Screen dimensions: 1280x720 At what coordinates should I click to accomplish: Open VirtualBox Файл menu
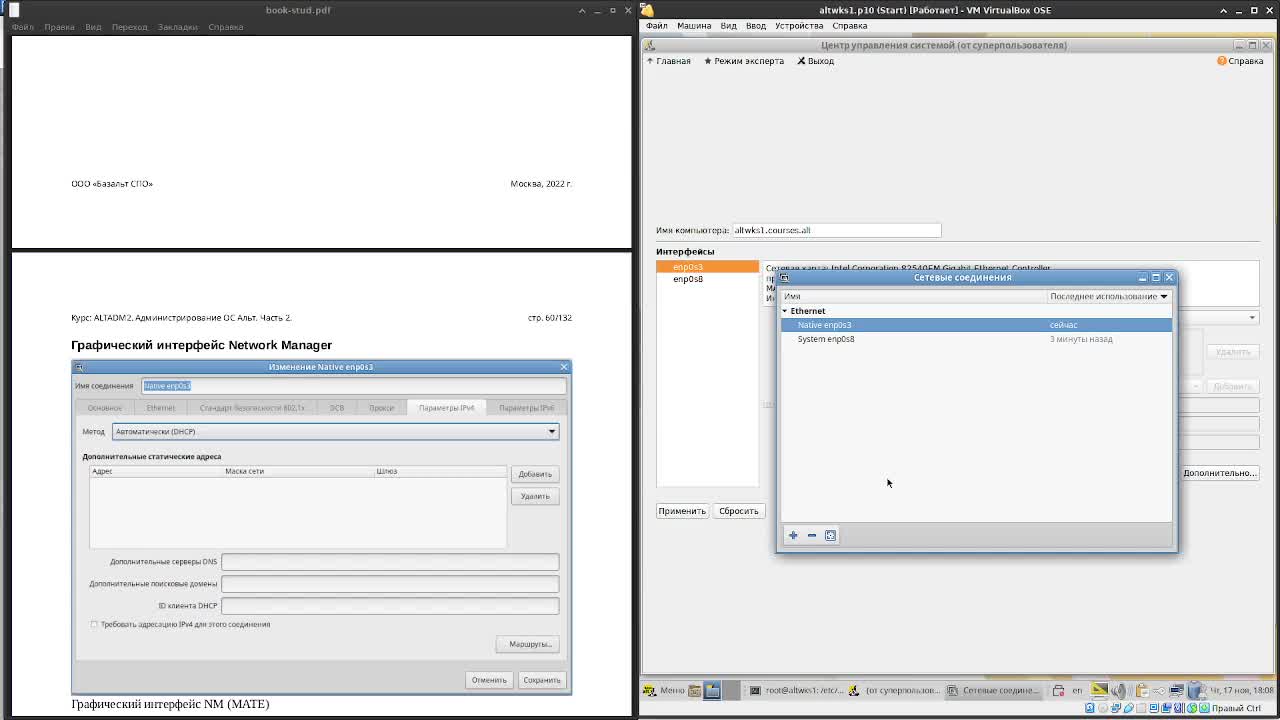[x=656, y=26]
